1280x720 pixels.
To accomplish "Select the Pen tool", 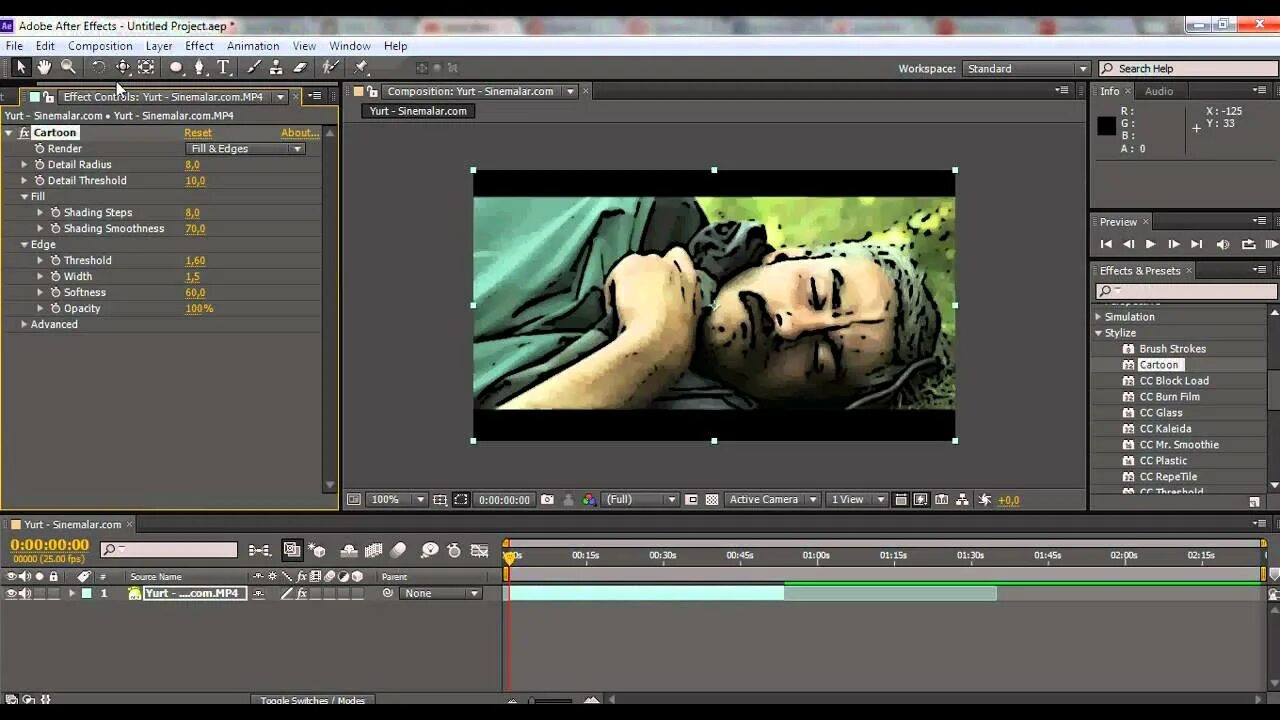I will (199, 67).
